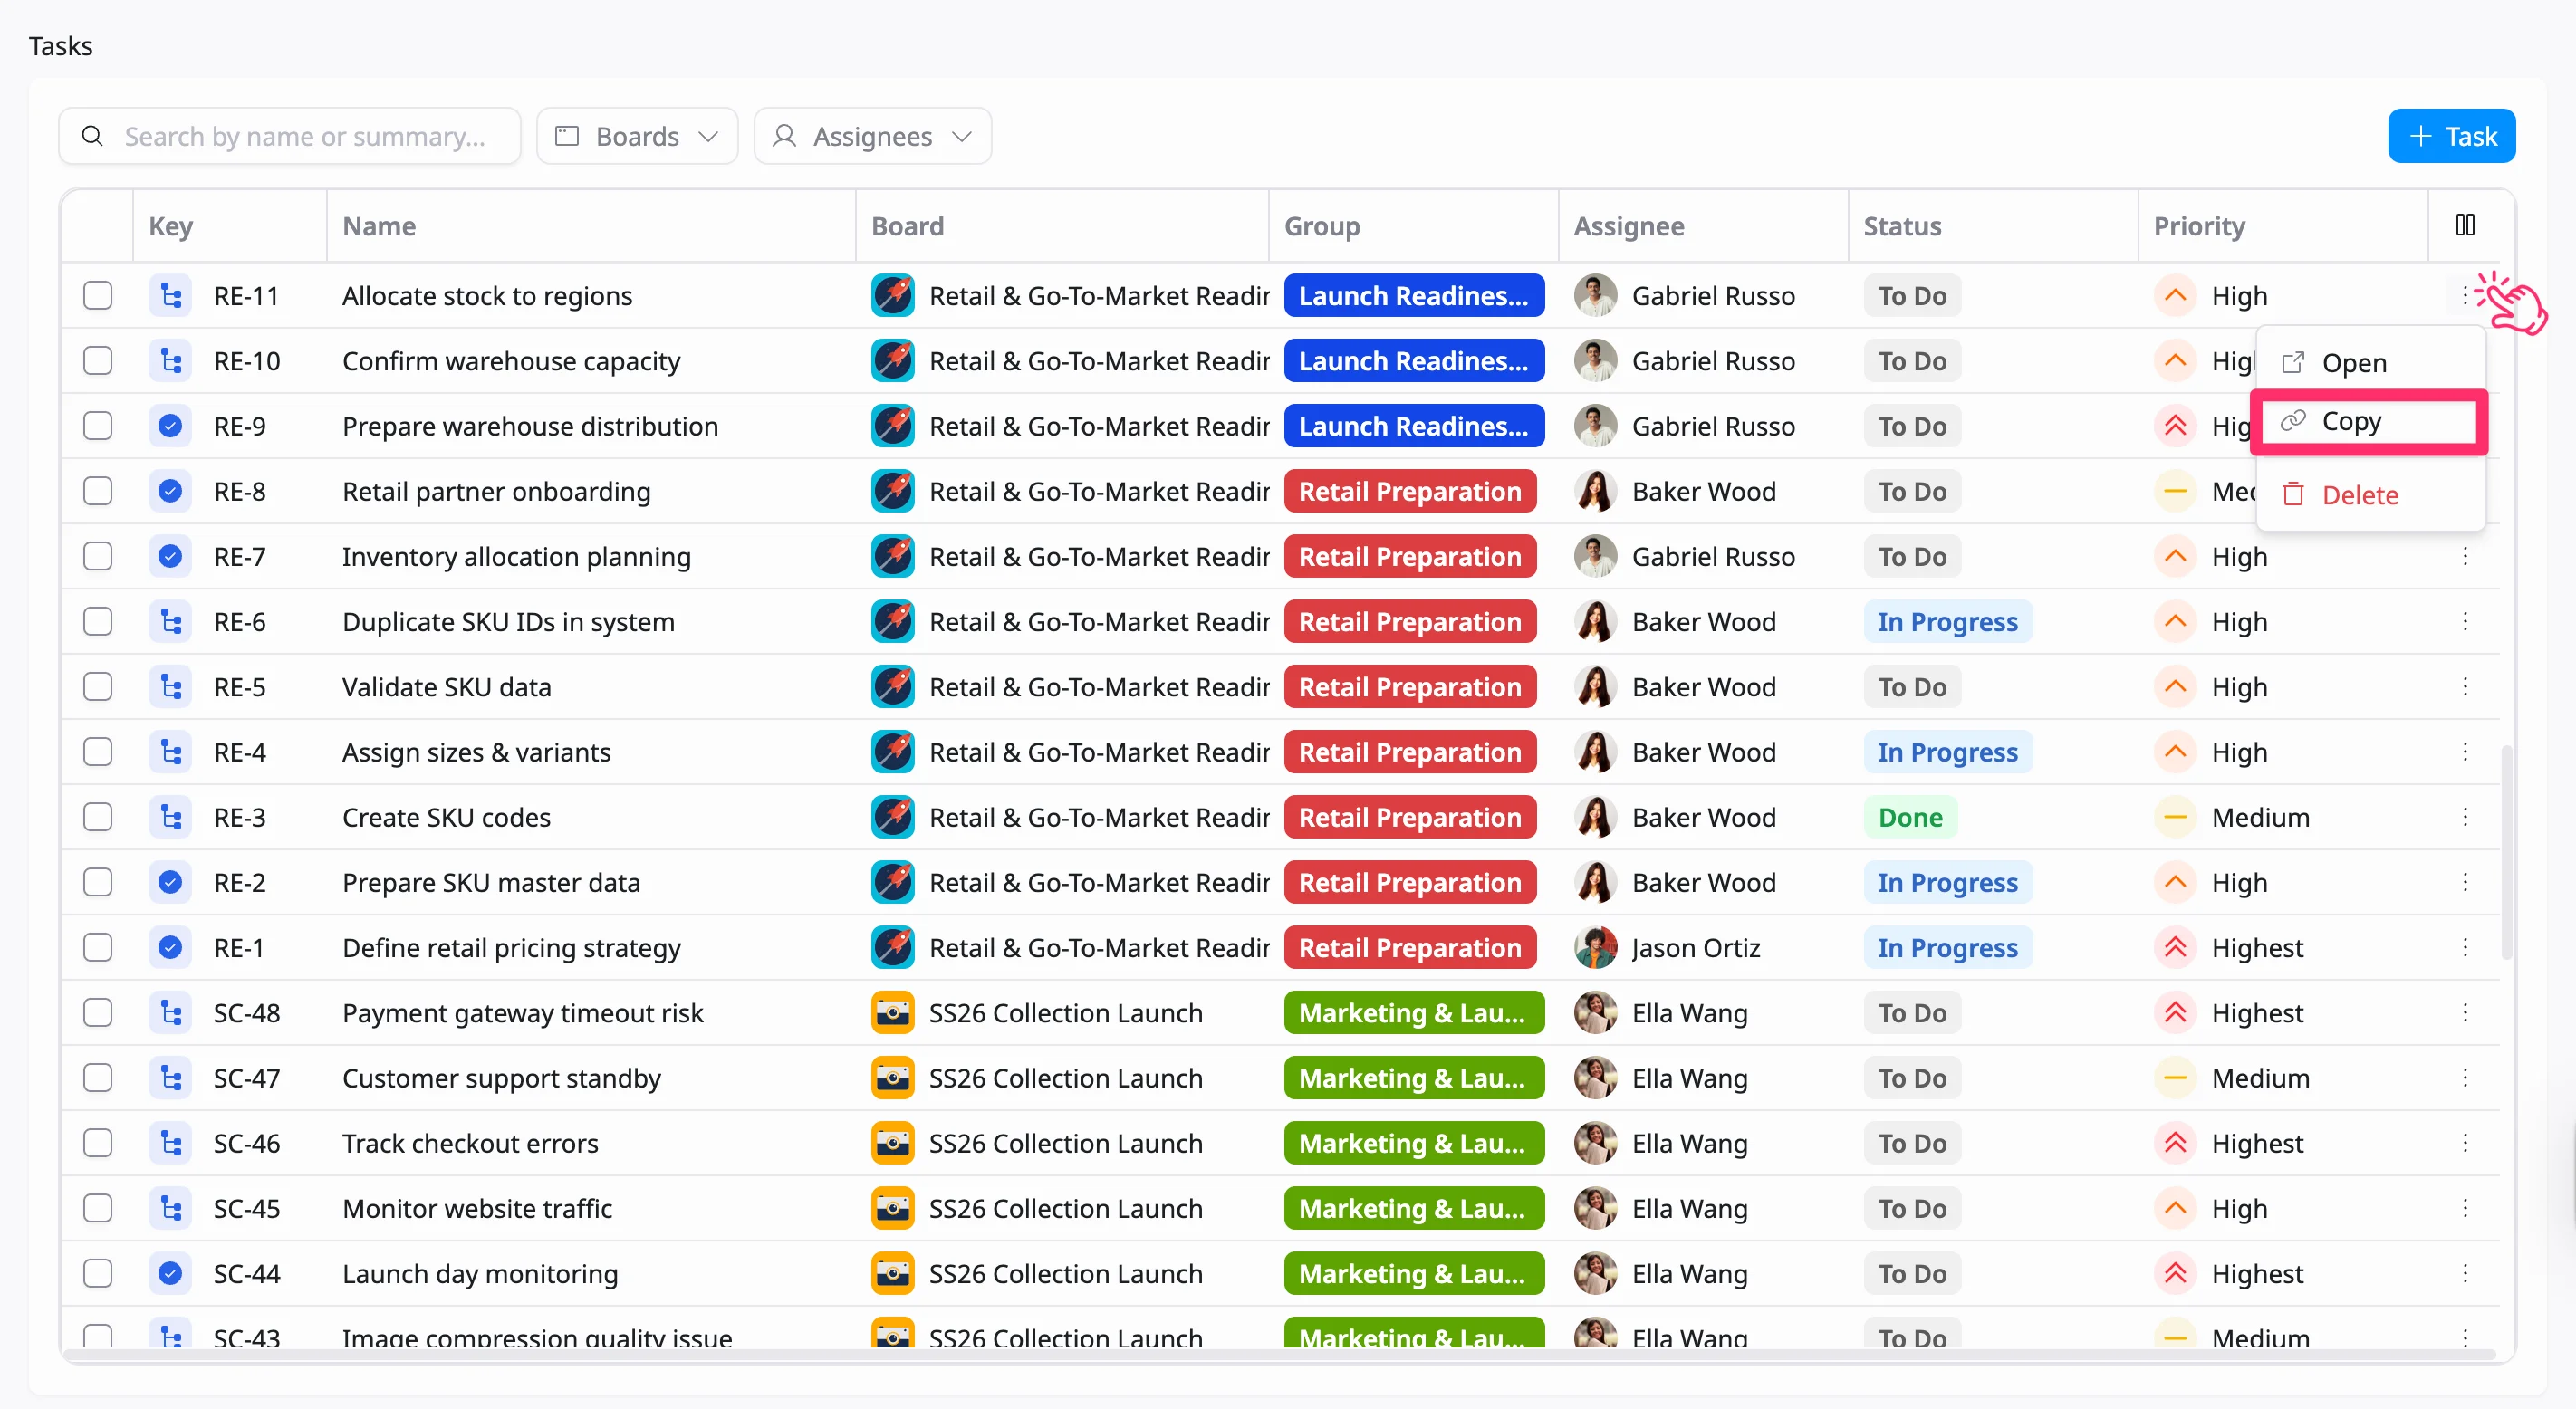Select the checkbox for SC-48
The height and width of the screenshot is (1409, 2576).
tap(97, 1013)
